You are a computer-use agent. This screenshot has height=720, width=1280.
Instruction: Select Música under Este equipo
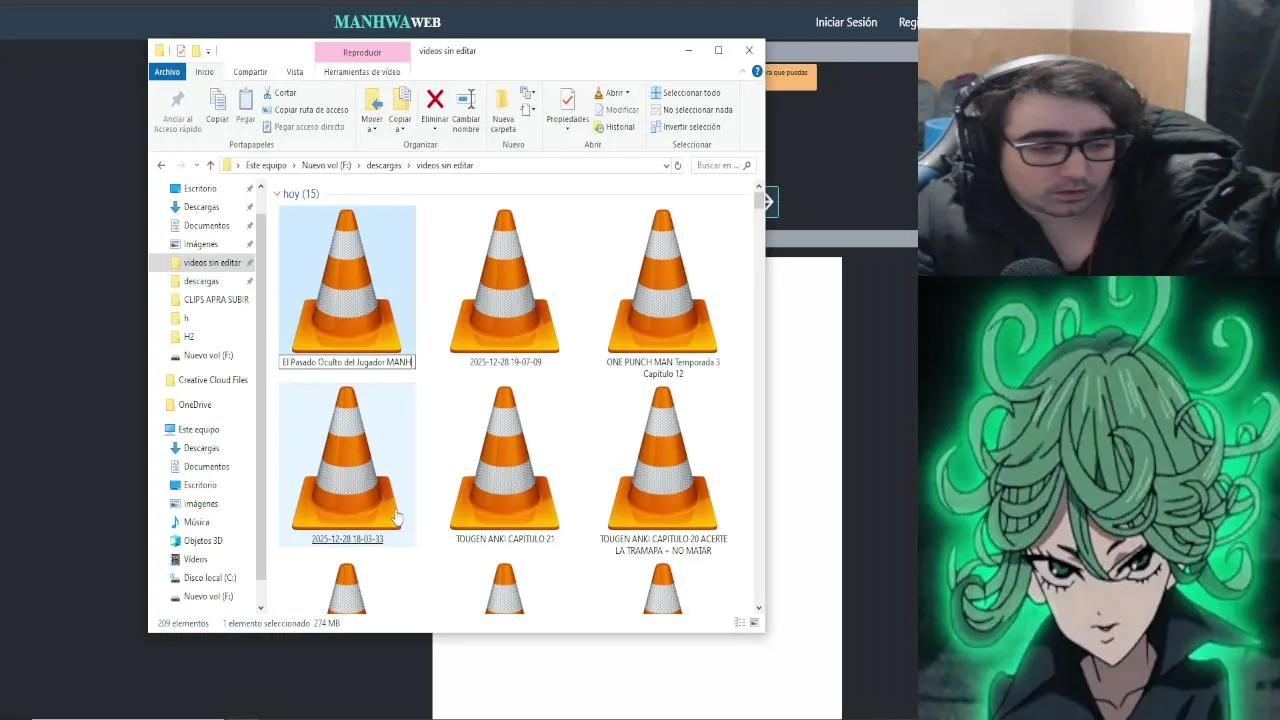click(x=196, y=522)
